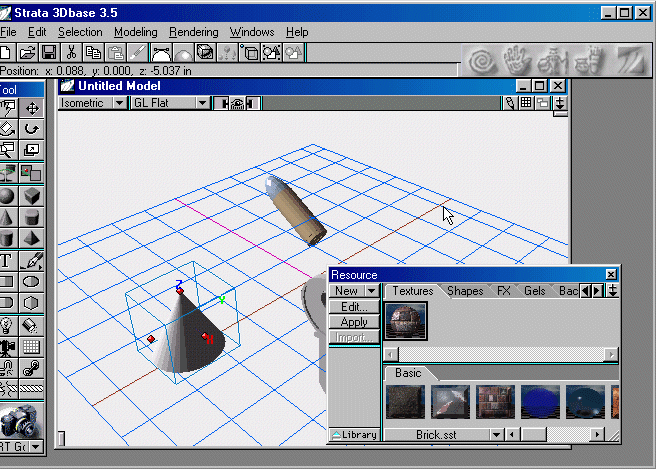Screen dimensions: 656x469
Task: Open the Selection menu
Action: tap(80, 32)
